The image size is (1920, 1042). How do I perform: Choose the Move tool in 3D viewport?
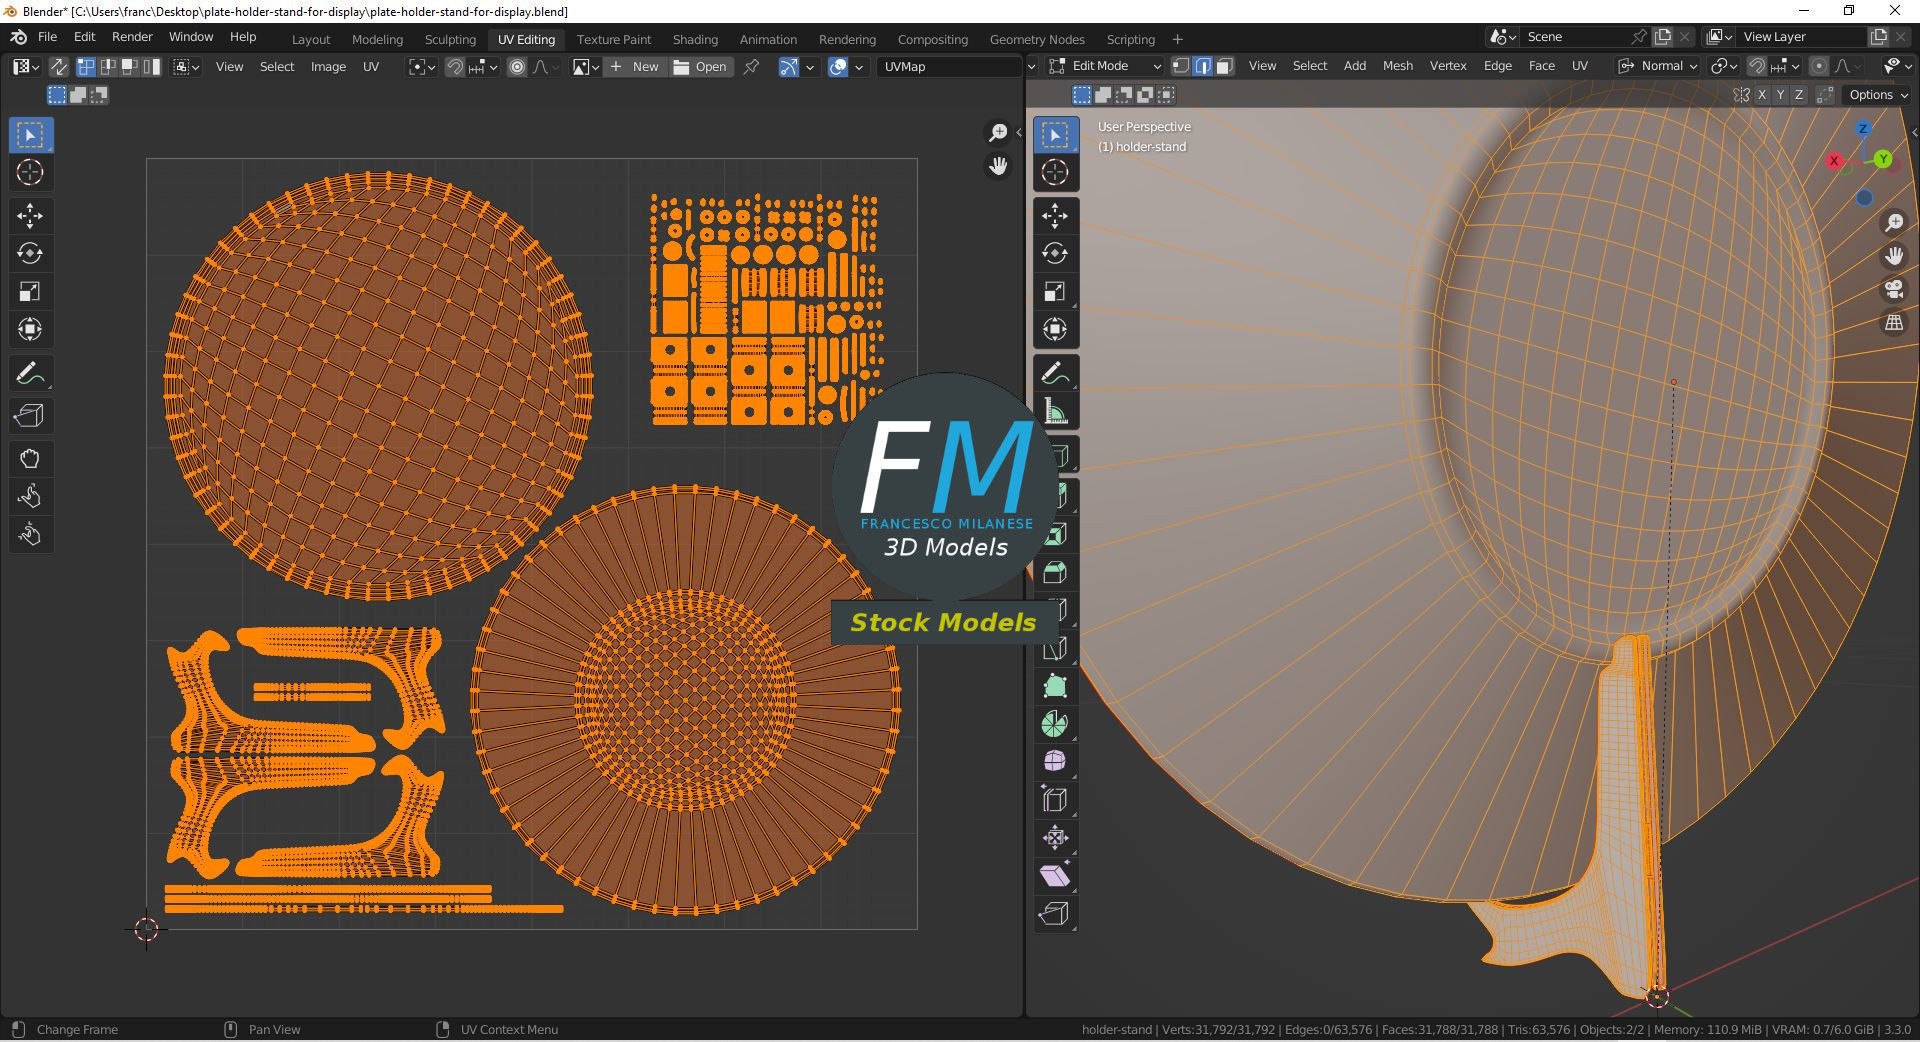click(x=1055, y=215)
